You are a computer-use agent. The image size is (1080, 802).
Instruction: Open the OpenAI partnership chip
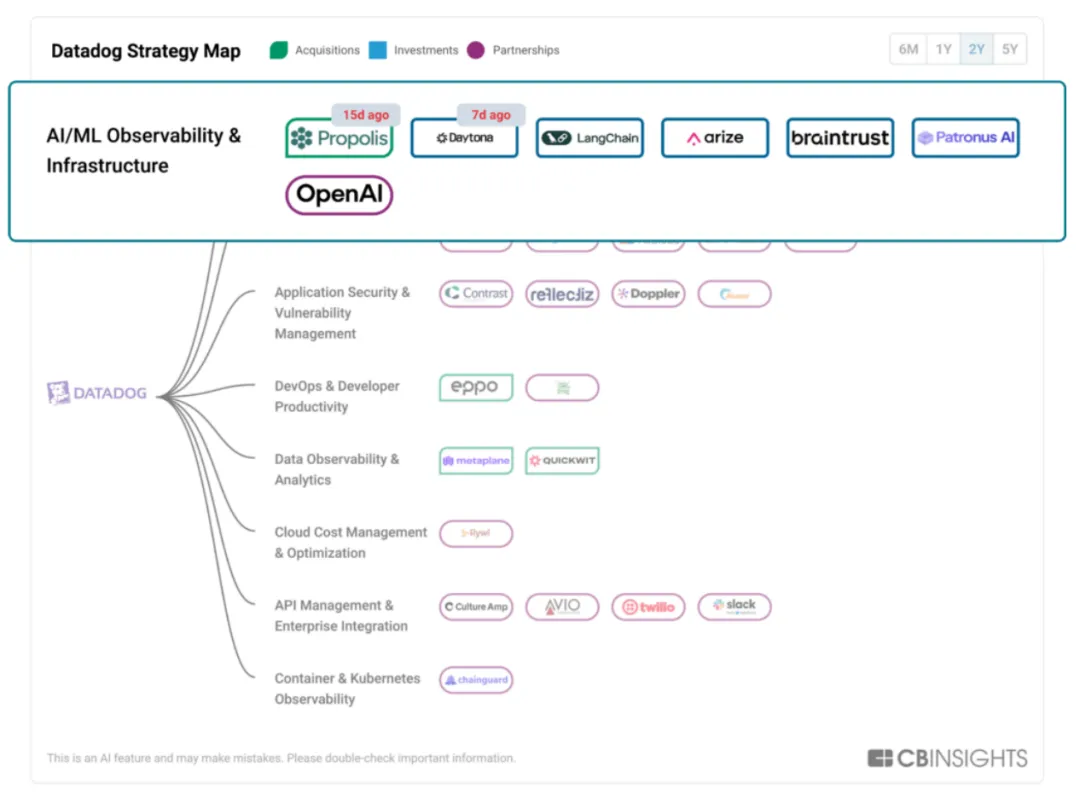[x=339, y=195]
